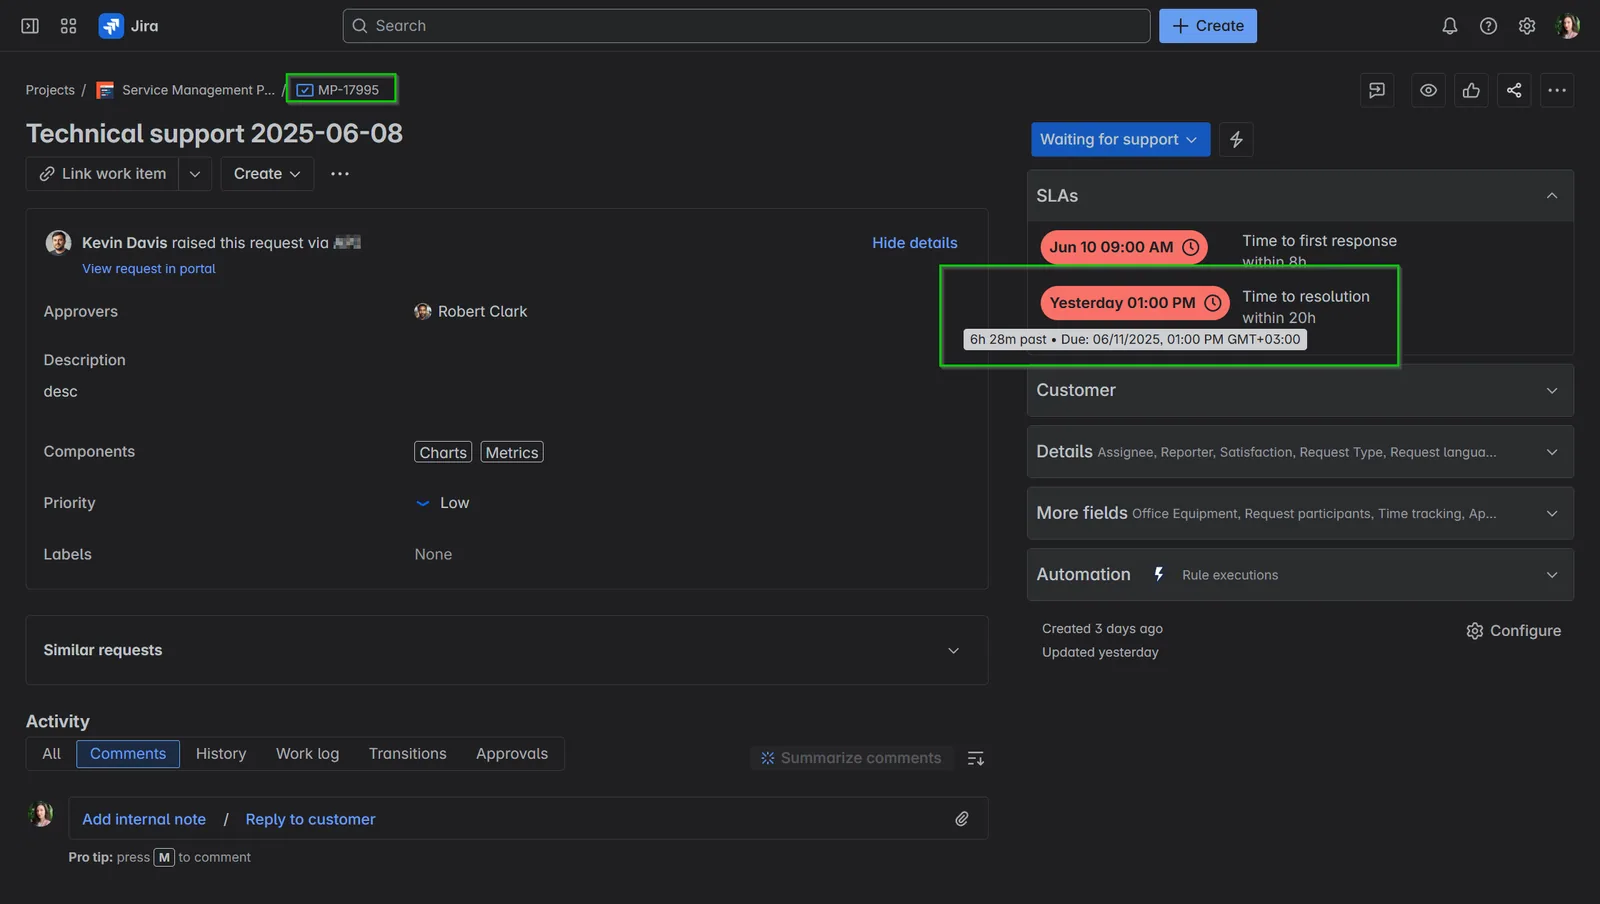Open the help question mark icon
This screenshot has width=1600, height=904.
pos(1488,26)
